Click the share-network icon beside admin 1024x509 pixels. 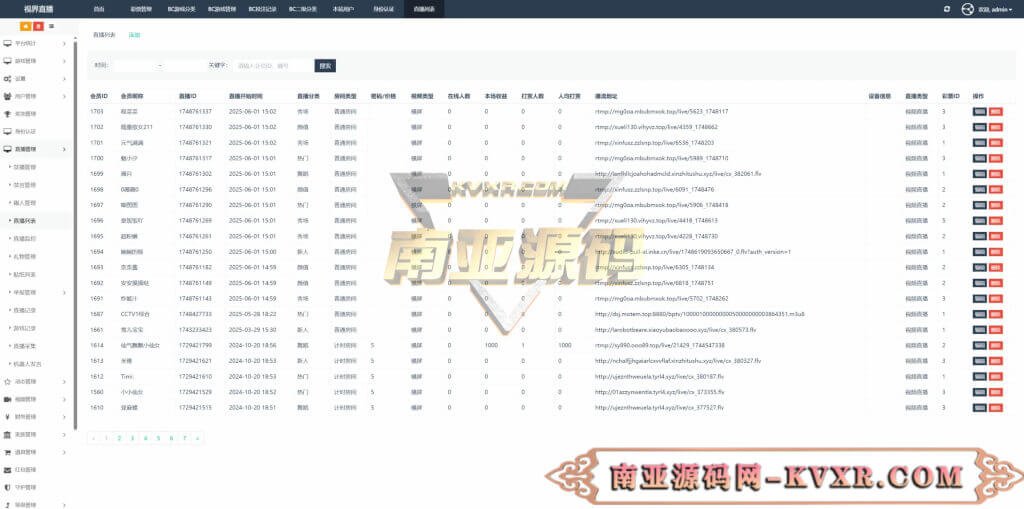pyautogui.click(x=967, y=9)
